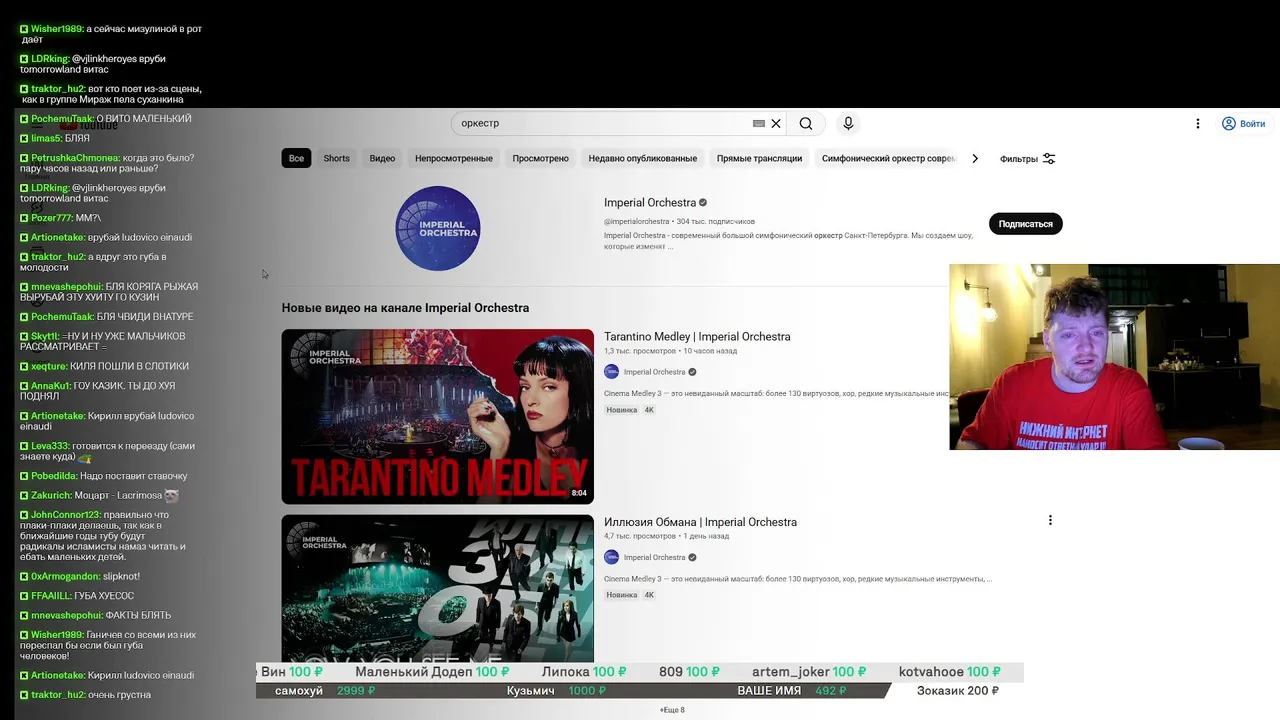
Task: Open the Tarantino Medley | Imperial Orchestra title
Action: pos(697,337)
